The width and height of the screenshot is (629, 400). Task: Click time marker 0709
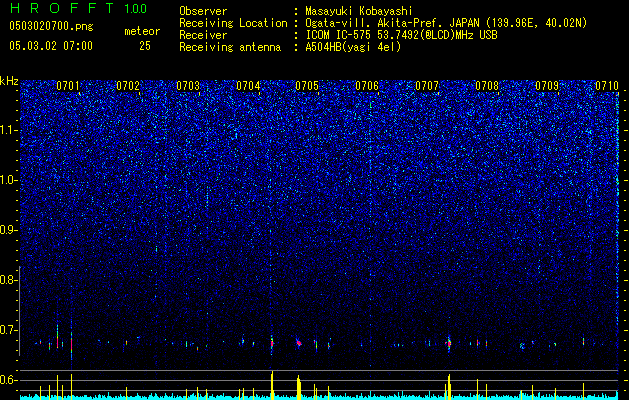pyautogui.click(x=547, y=86)
